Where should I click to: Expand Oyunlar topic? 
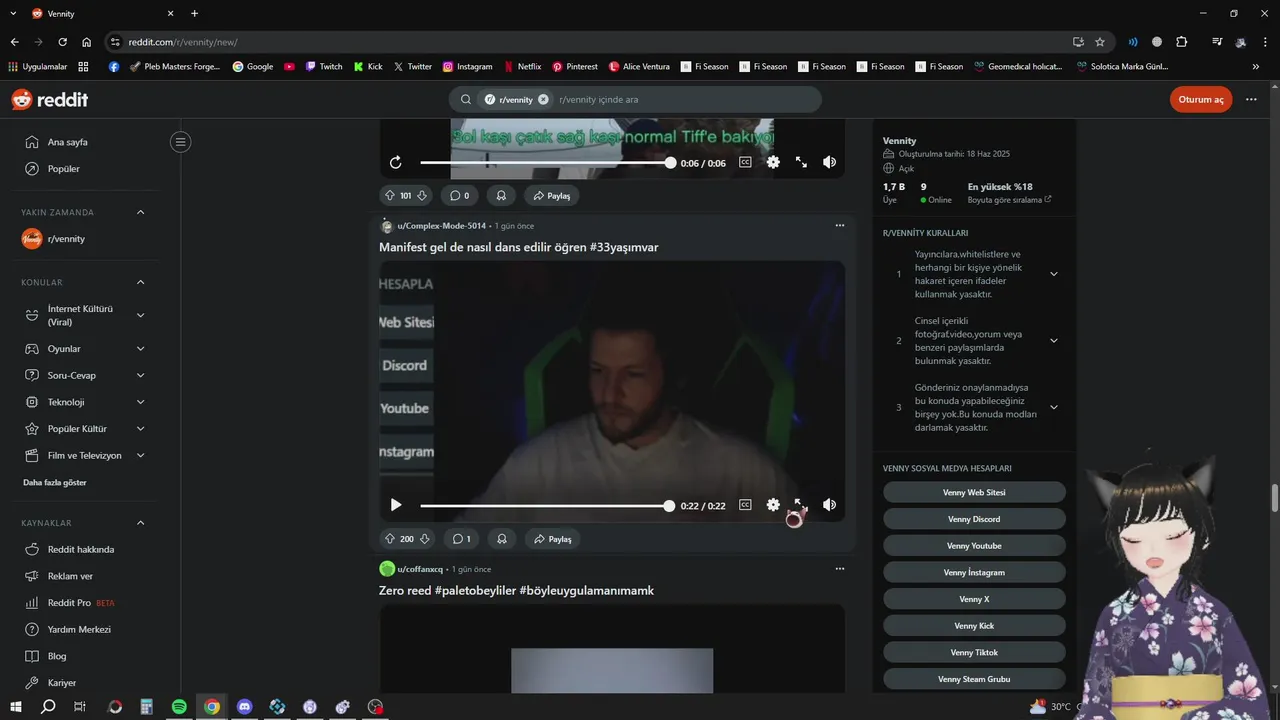click(140, 349)
